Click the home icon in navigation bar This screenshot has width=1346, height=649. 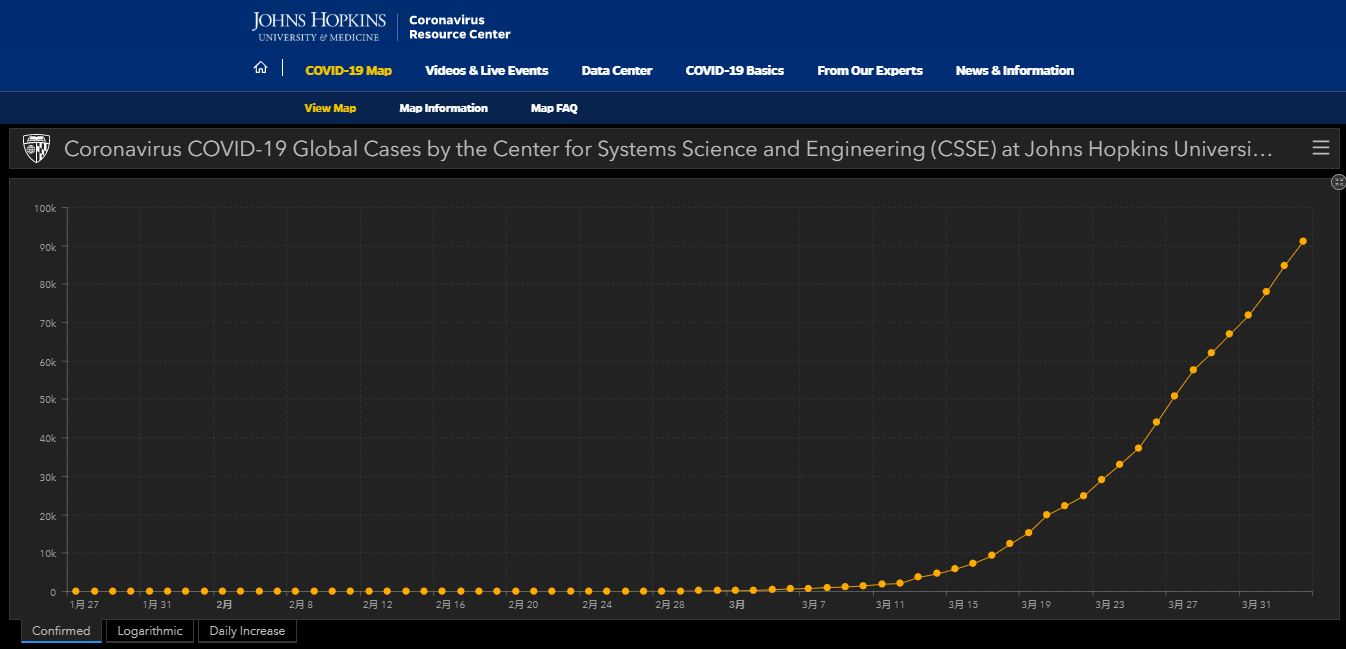click(260, 68)
